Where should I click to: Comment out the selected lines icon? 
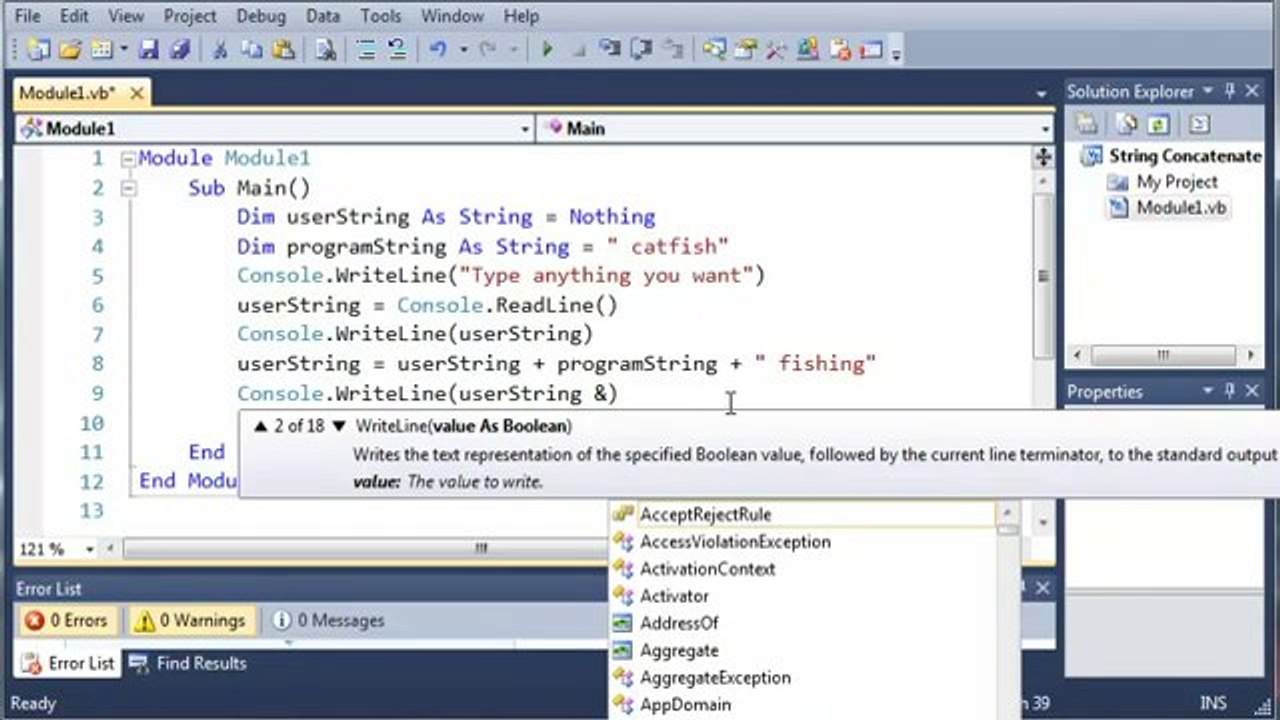[x=367, y=49]
